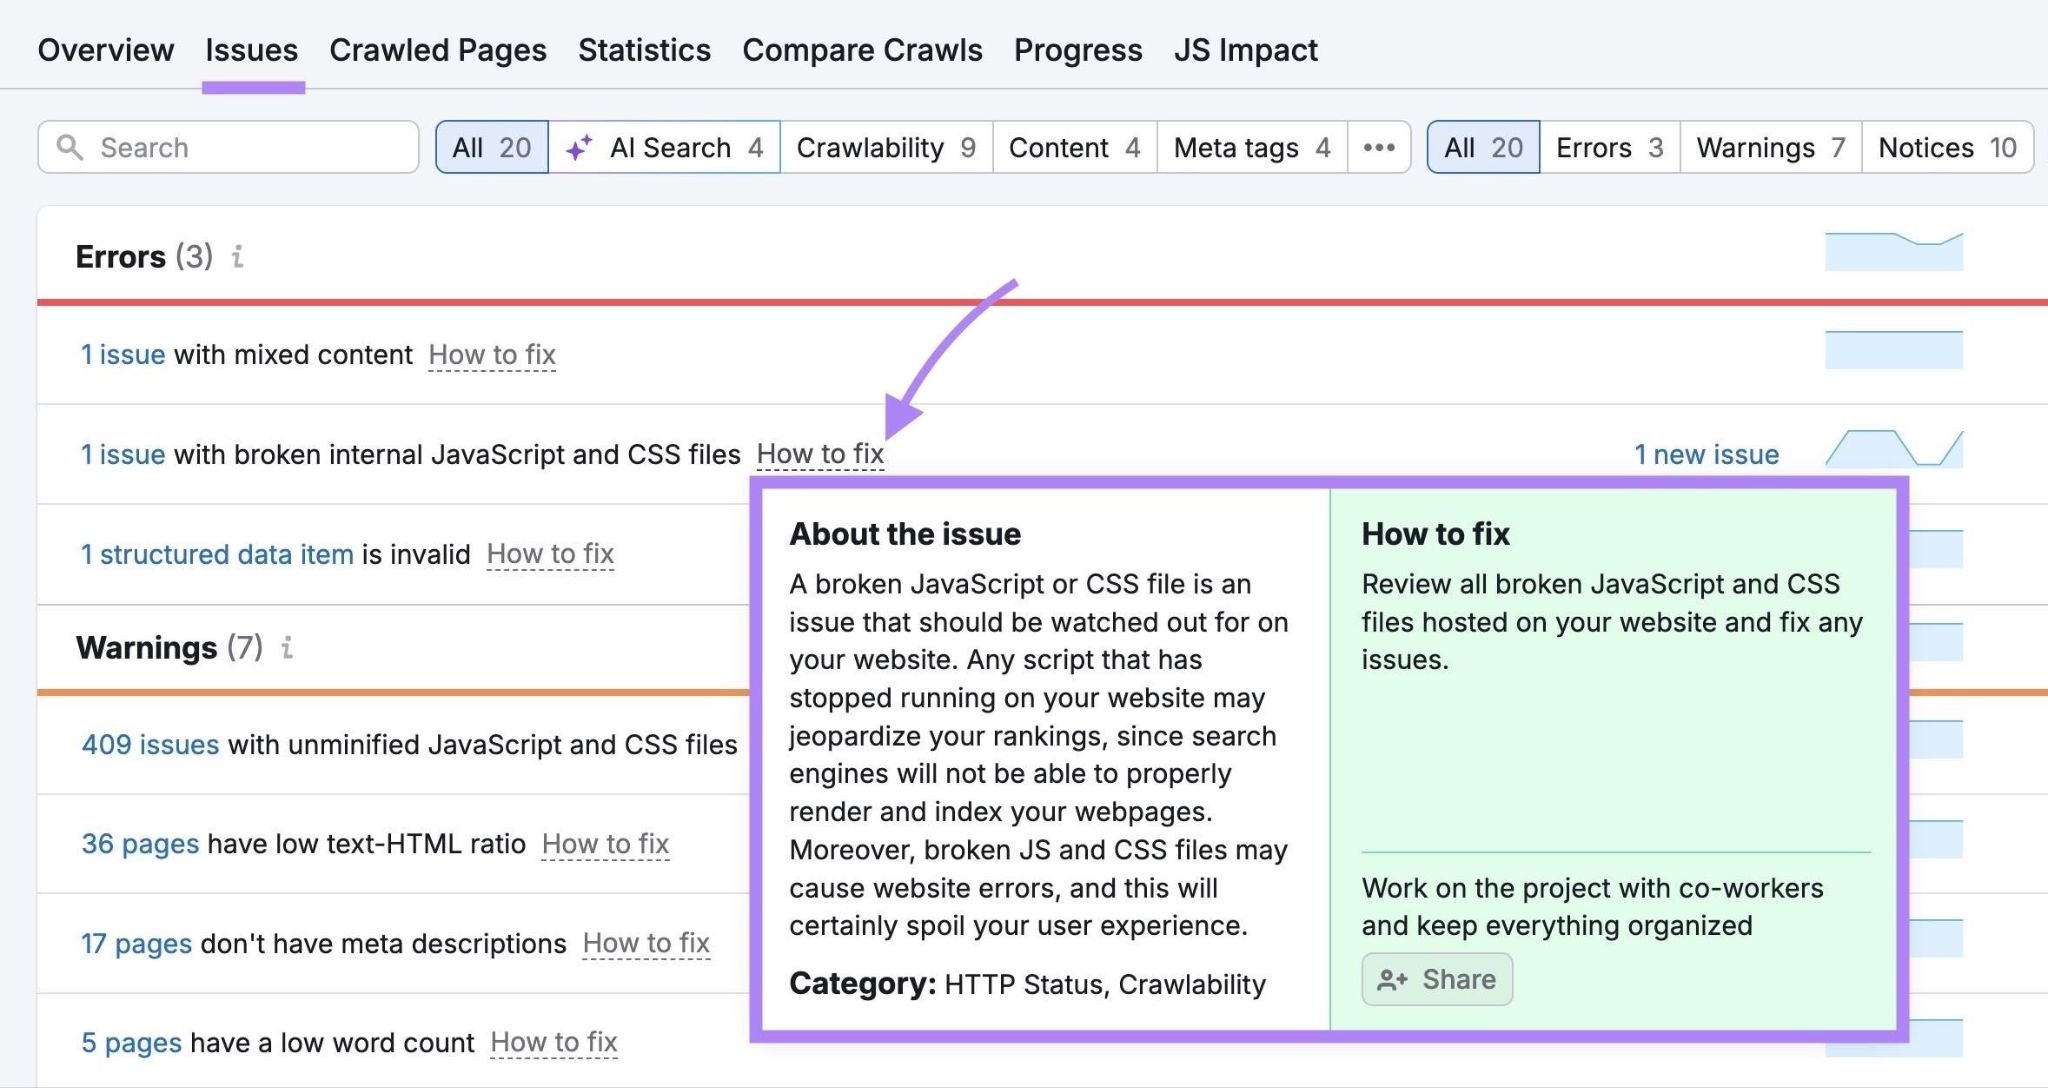This screenshot has width=2048, height=1088.
Task: Open the Crawled Pages tab
Action: (x=437, y=50)
